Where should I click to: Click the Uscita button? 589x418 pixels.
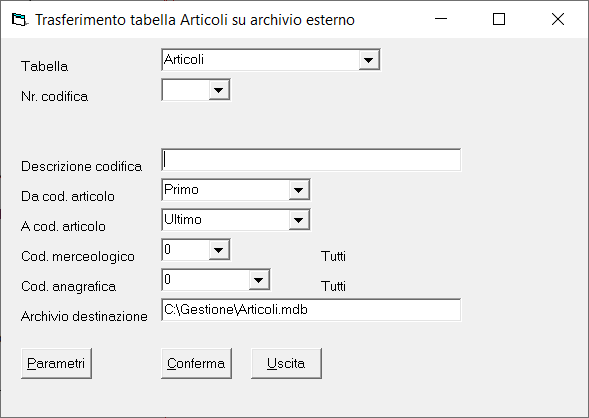[286, 363]
